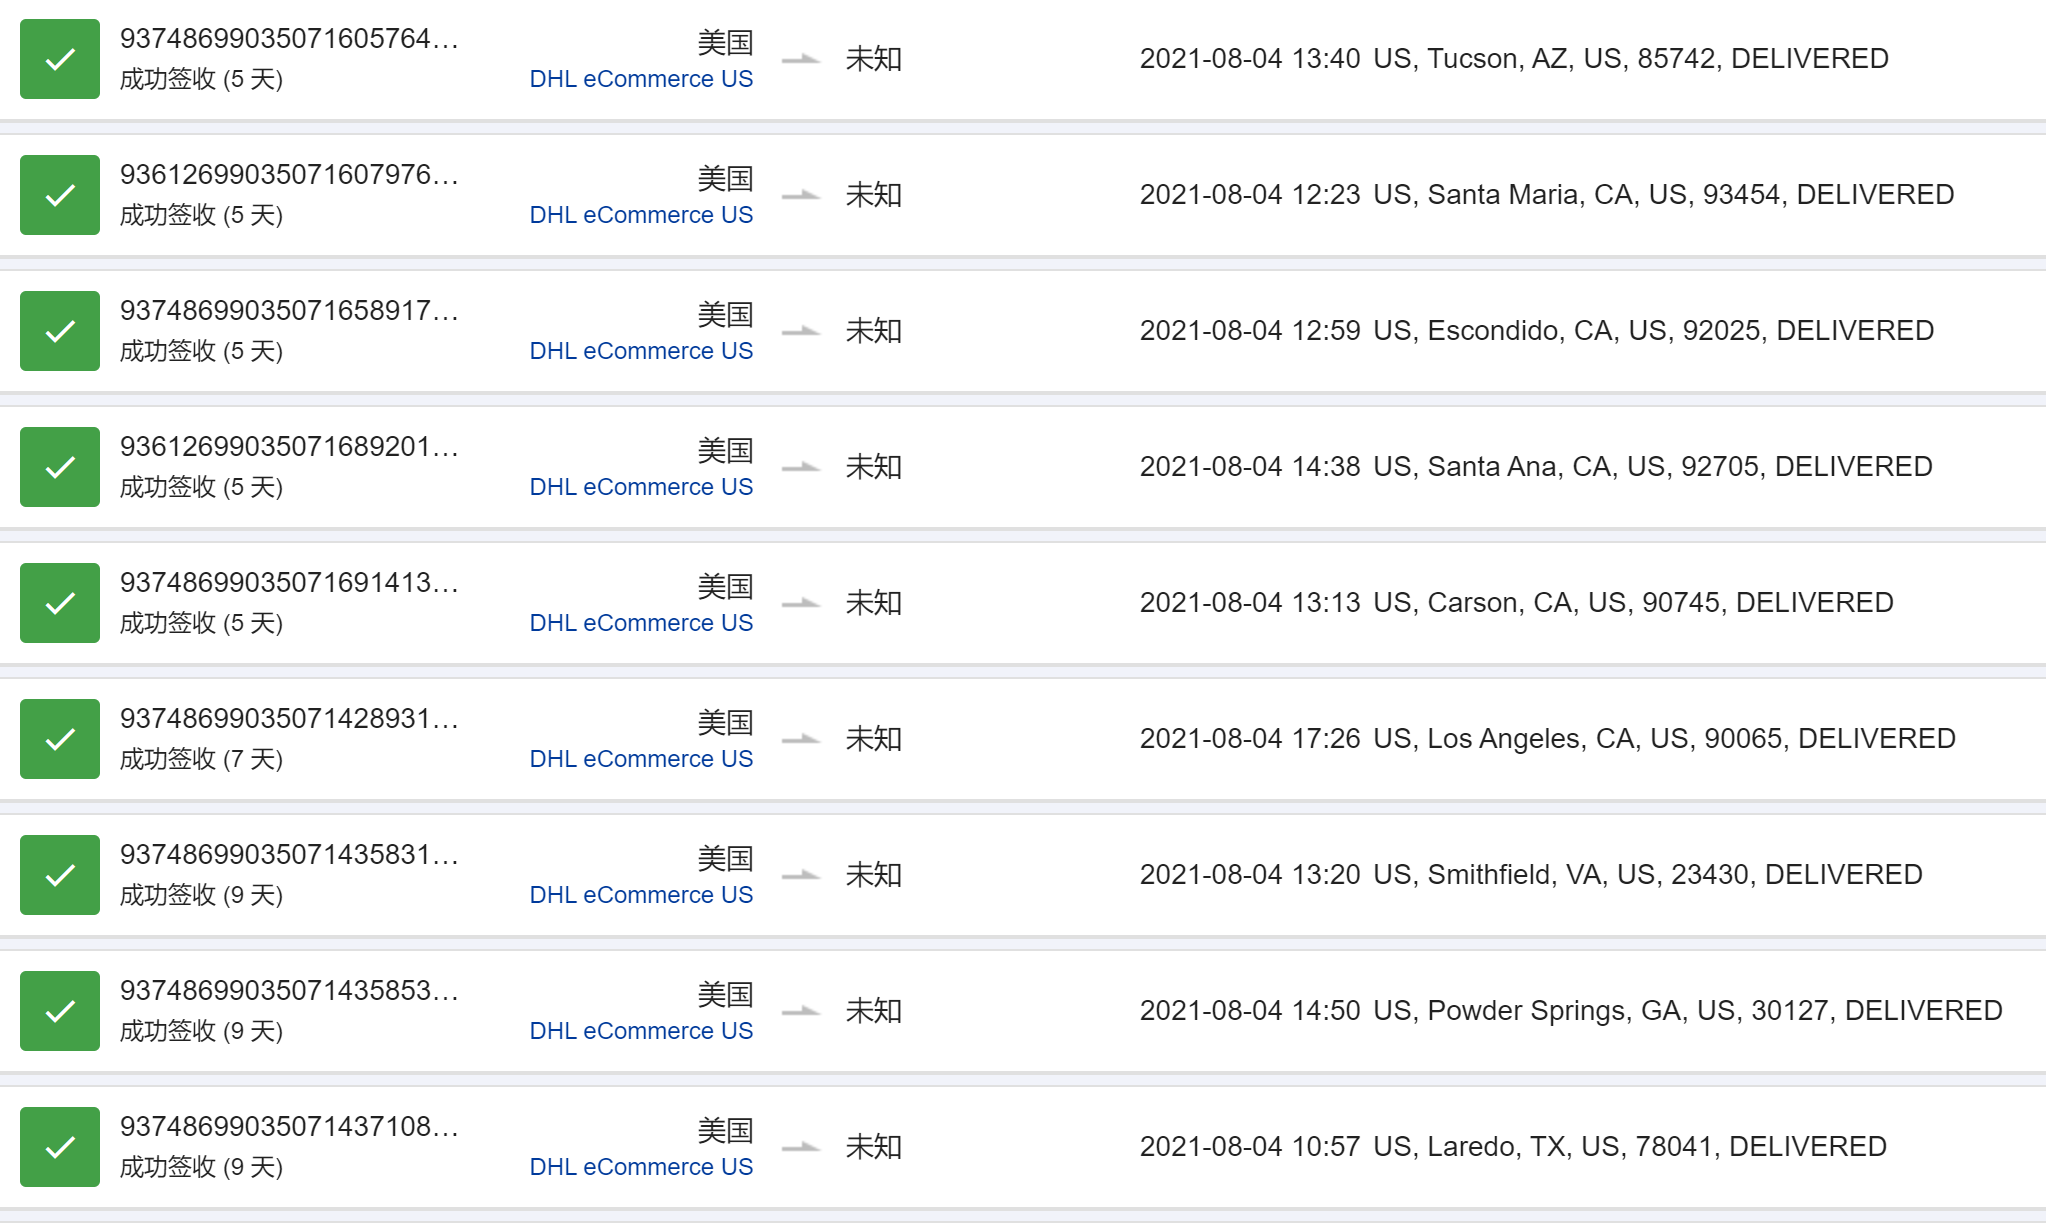This screenshot has width=2046, height=1223.
Task: Click green checkmark icon for Tucson delivery
Action: 60,59
